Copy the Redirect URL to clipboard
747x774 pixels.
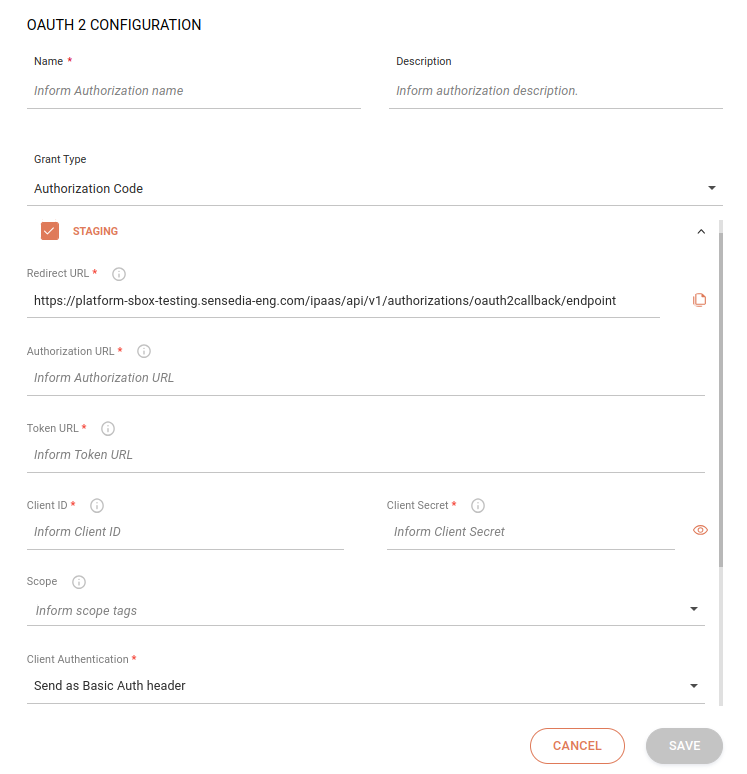point(700,300)
